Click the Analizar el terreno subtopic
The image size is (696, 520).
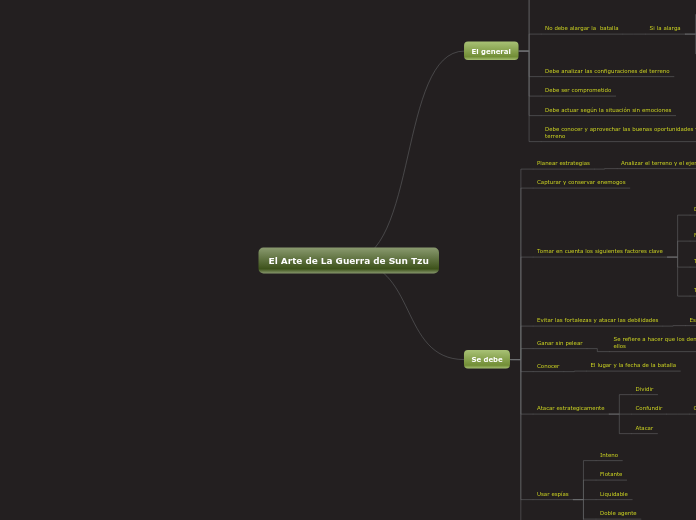(658, 163)
